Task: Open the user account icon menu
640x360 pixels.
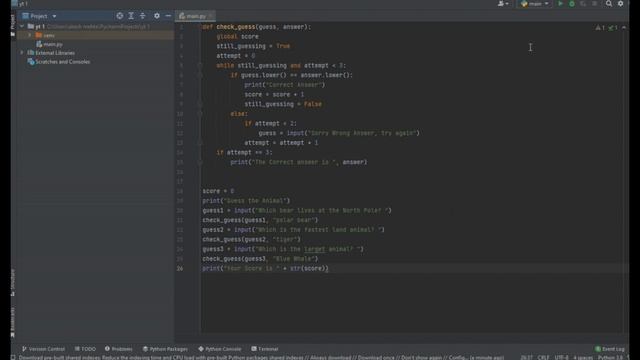Action: point(503,4)
